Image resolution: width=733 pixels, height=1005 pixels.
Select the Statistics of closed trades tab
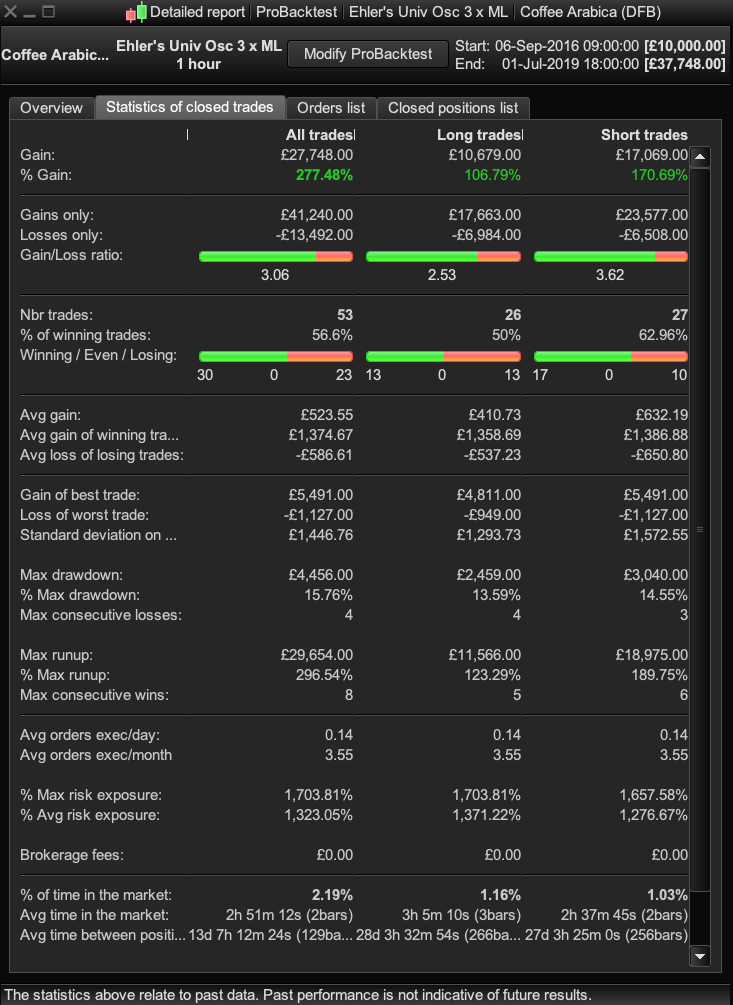[x=189, y=108]
